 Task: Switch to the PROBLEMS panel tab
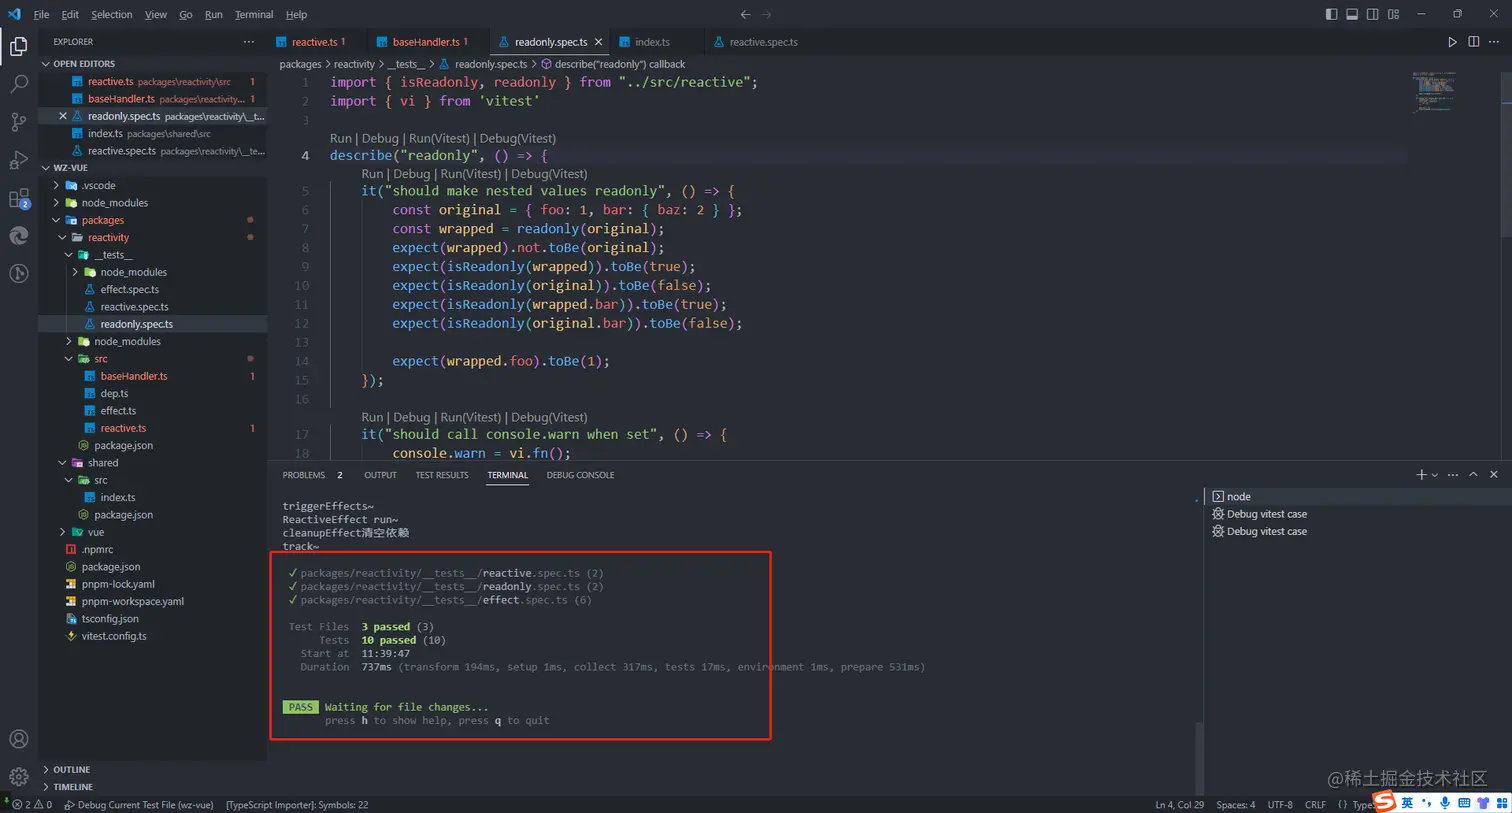[x=312, y=475]
